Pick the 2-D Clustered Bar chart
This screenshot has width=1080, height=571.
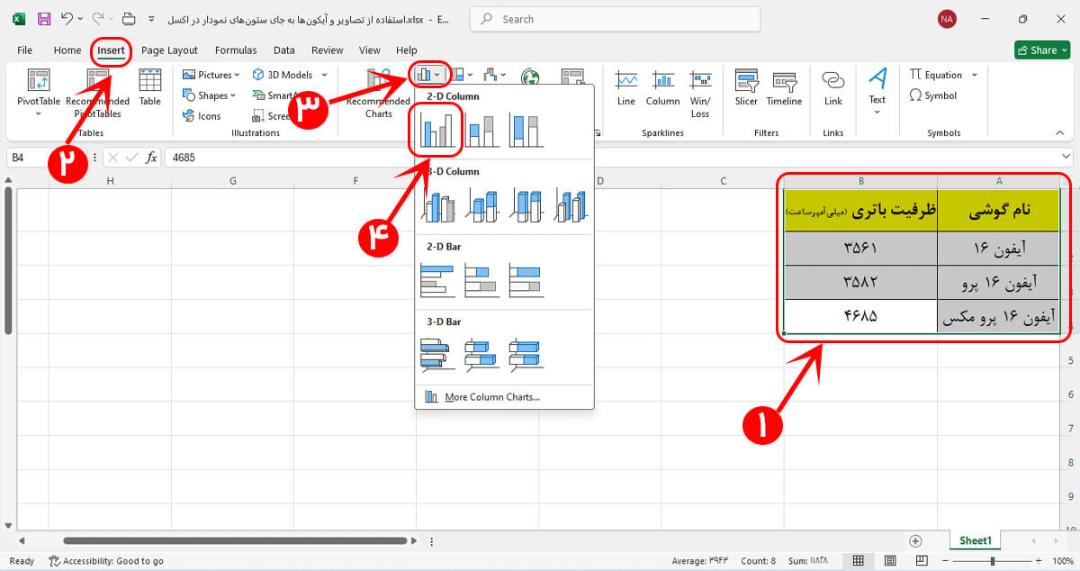(437, 281)
